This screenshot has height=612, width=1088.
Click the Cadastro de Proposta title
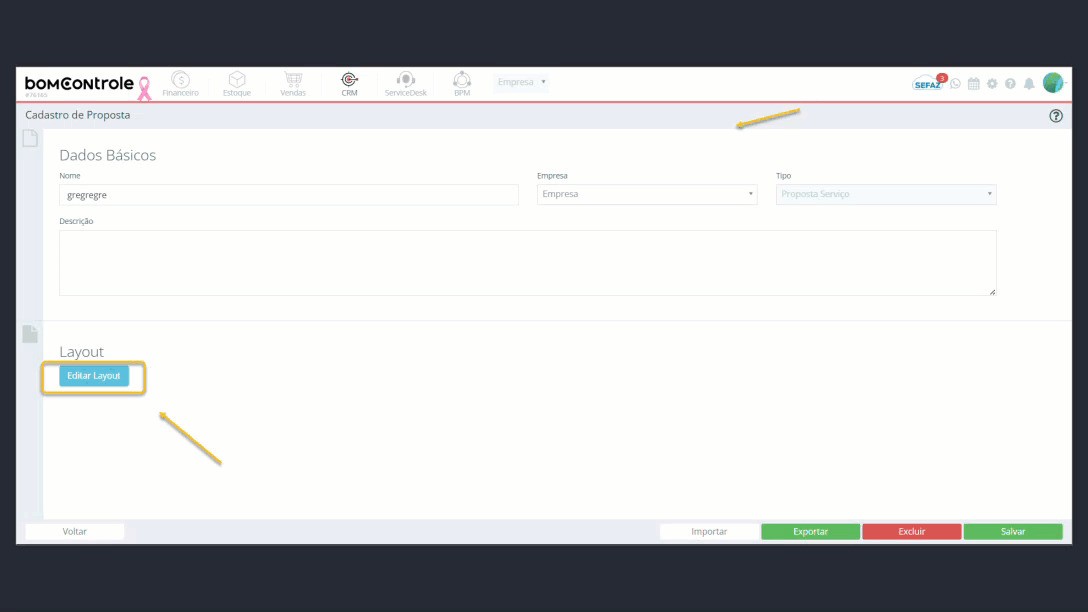coord(78,115)
